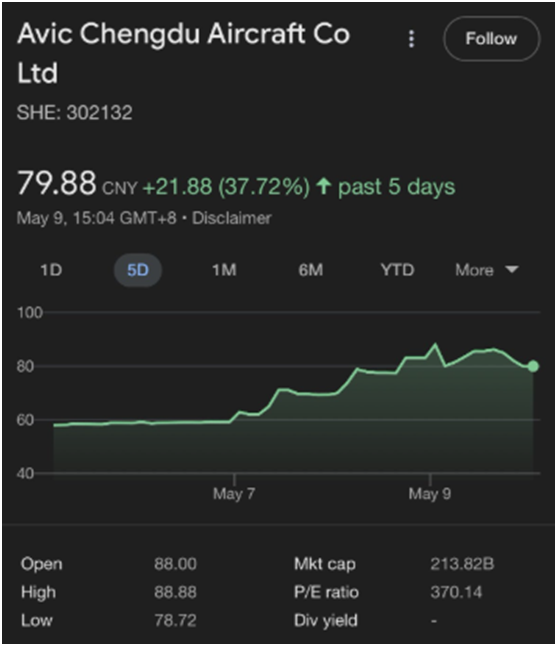Screen dimensions: 557x646
Task: Click the green up arrow indicator
Action: (324, 186)
